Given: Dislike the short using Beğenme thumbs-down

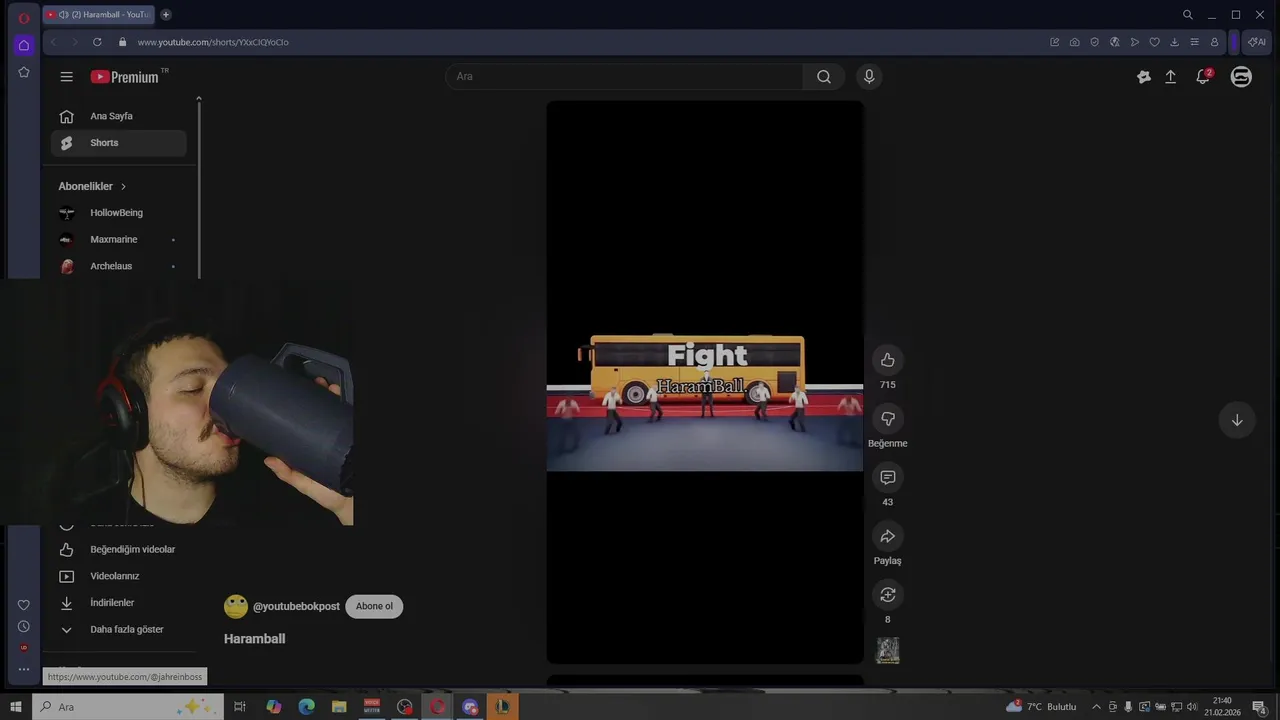Looking at the screenshot, I should click(x=887, y=419).
